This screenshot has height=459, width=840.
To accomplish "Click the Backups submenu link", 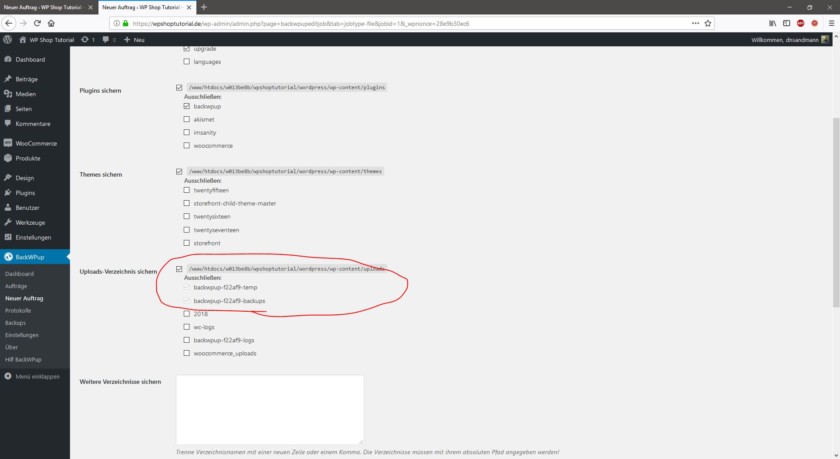I will pos(15,322).
